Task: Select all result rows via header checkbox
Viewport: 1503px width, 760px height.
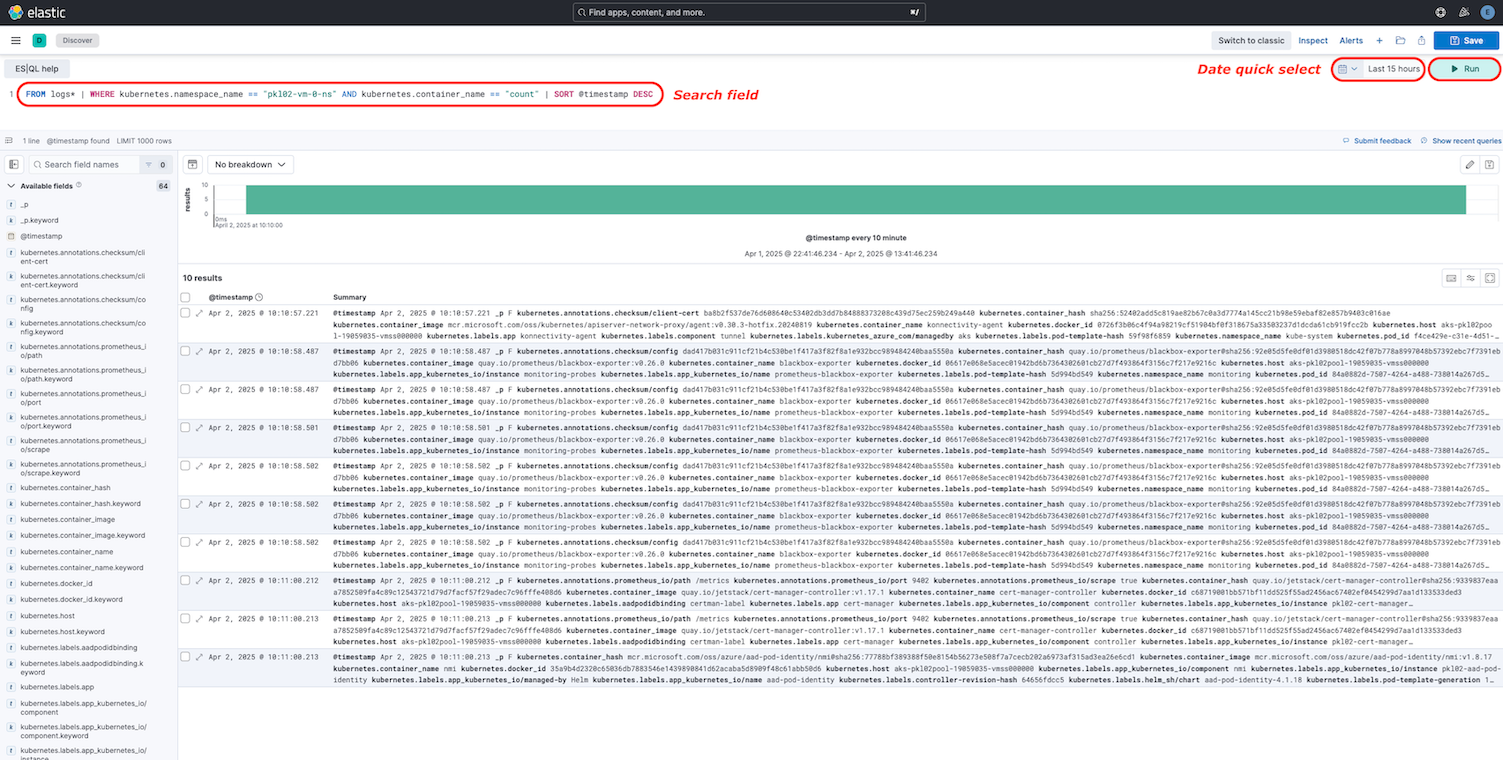Action: (185, 297)
